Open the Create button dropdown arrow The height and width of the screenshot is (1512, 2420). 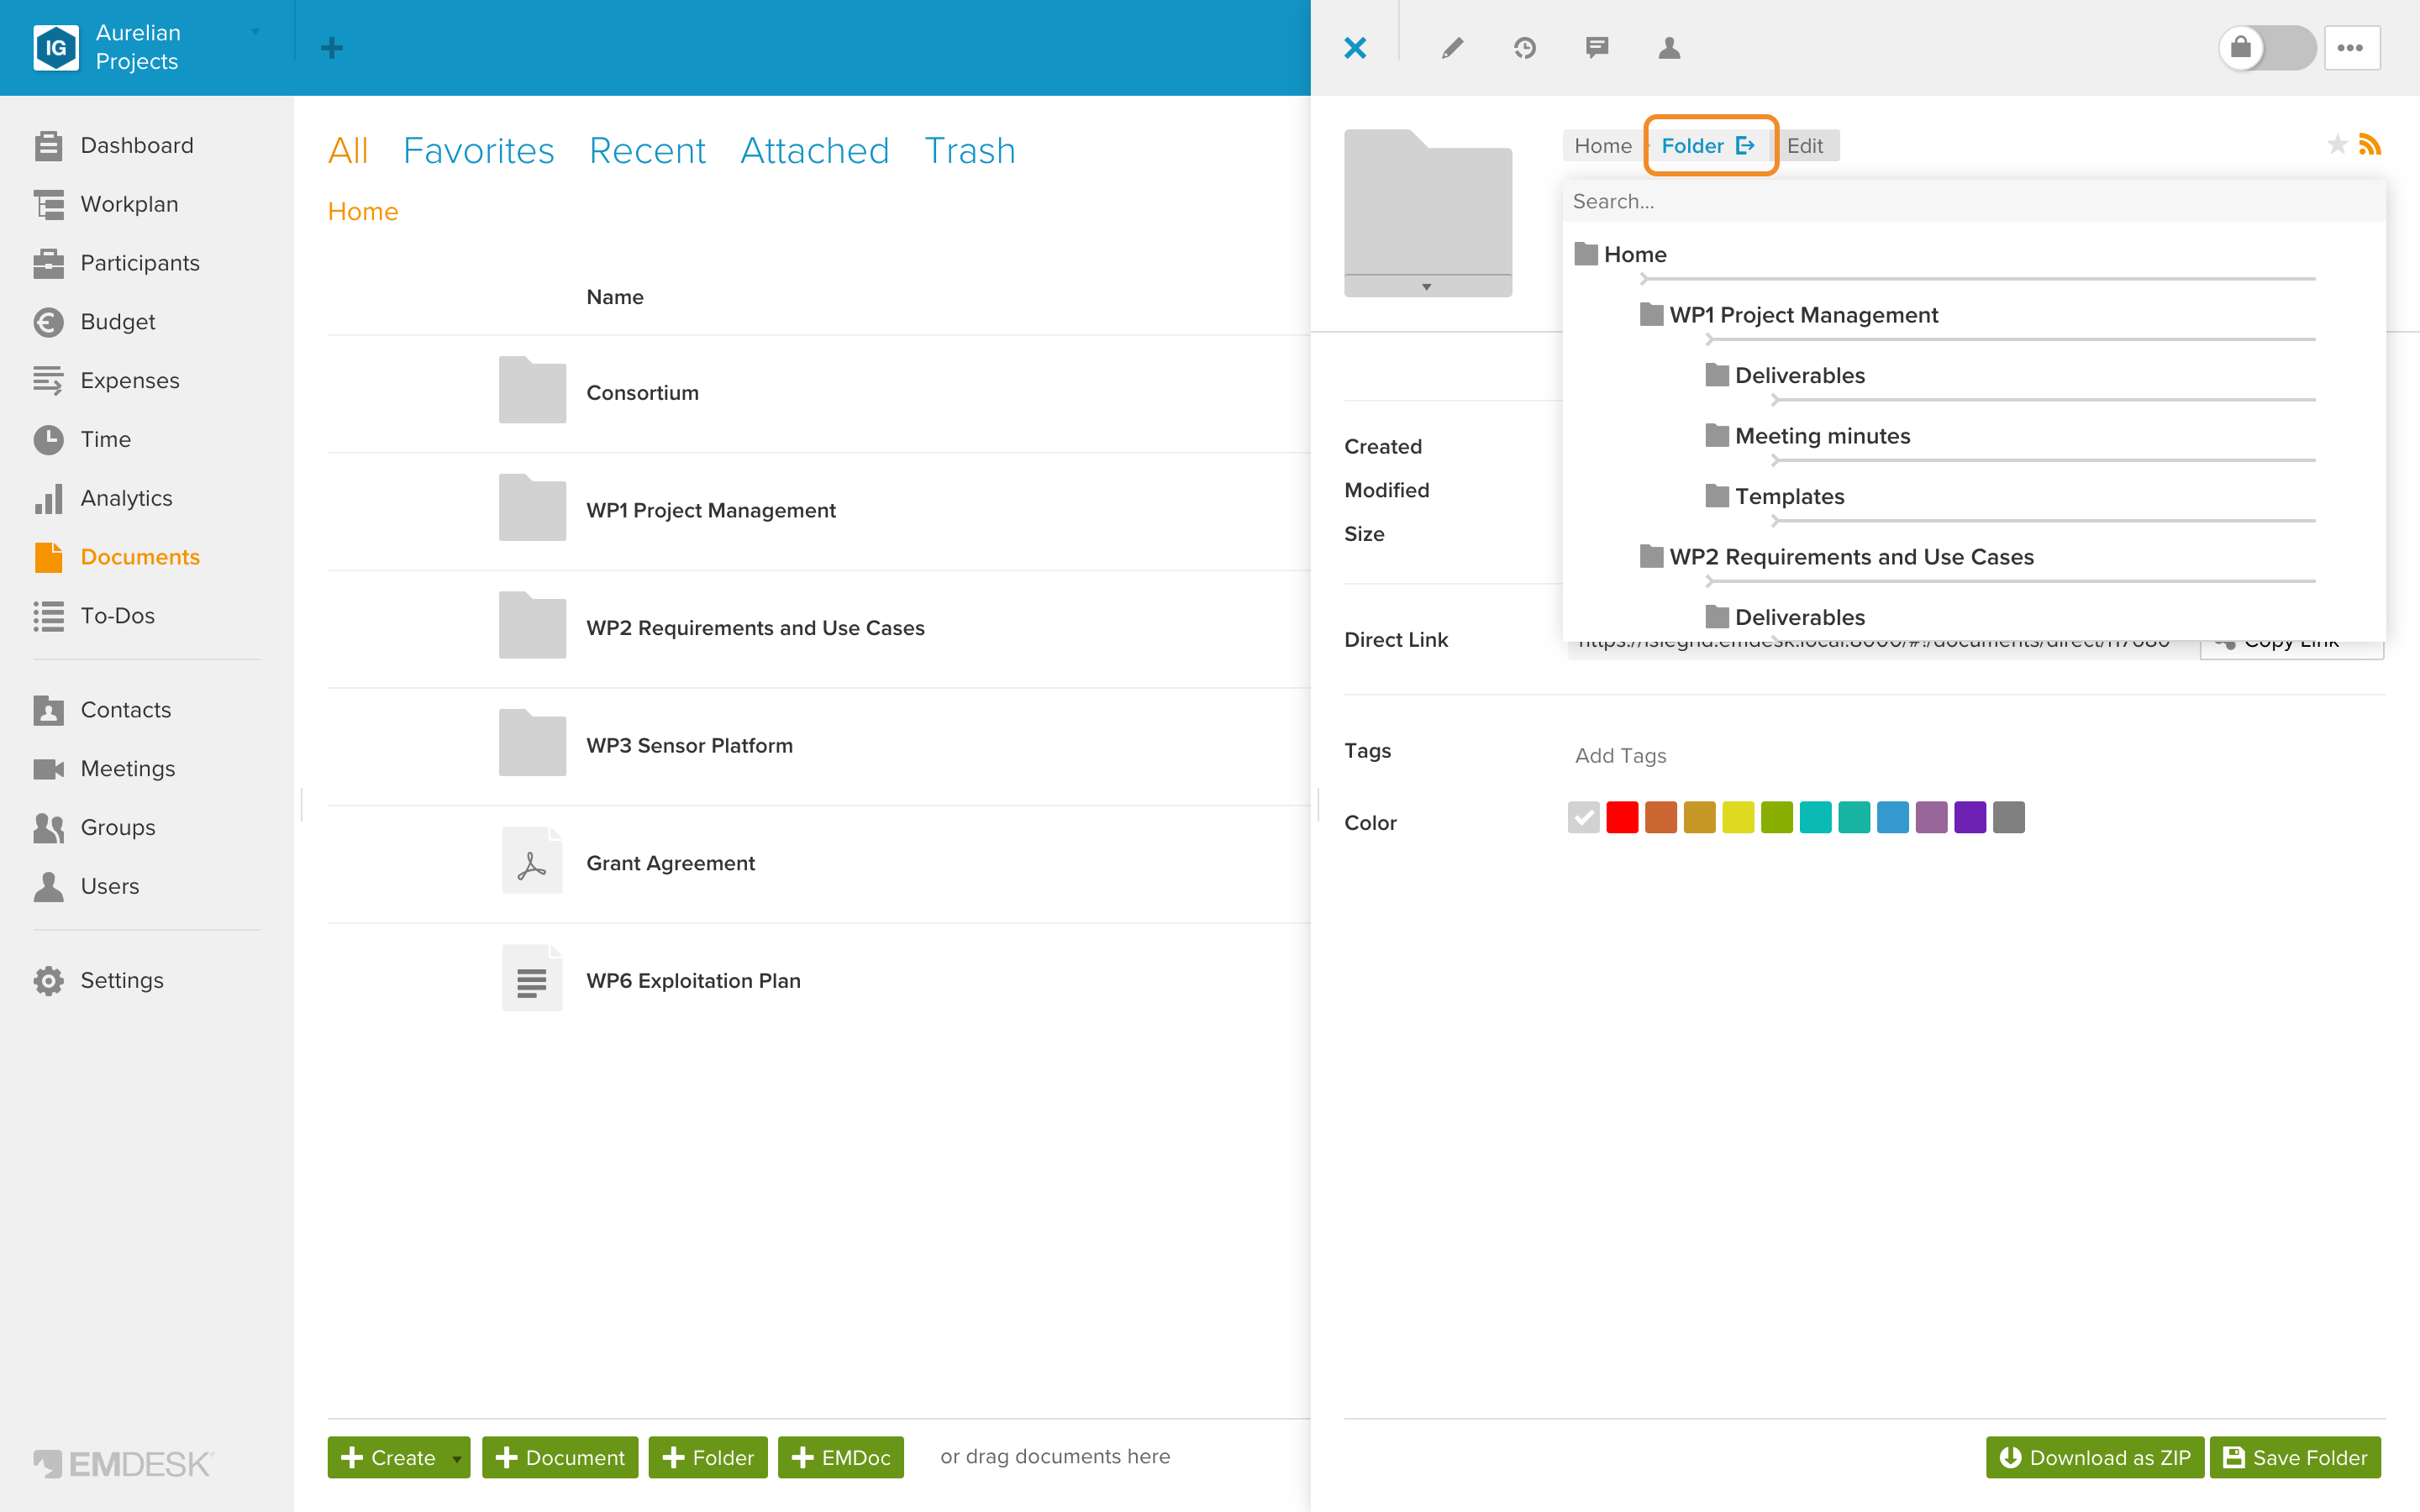457,1458
